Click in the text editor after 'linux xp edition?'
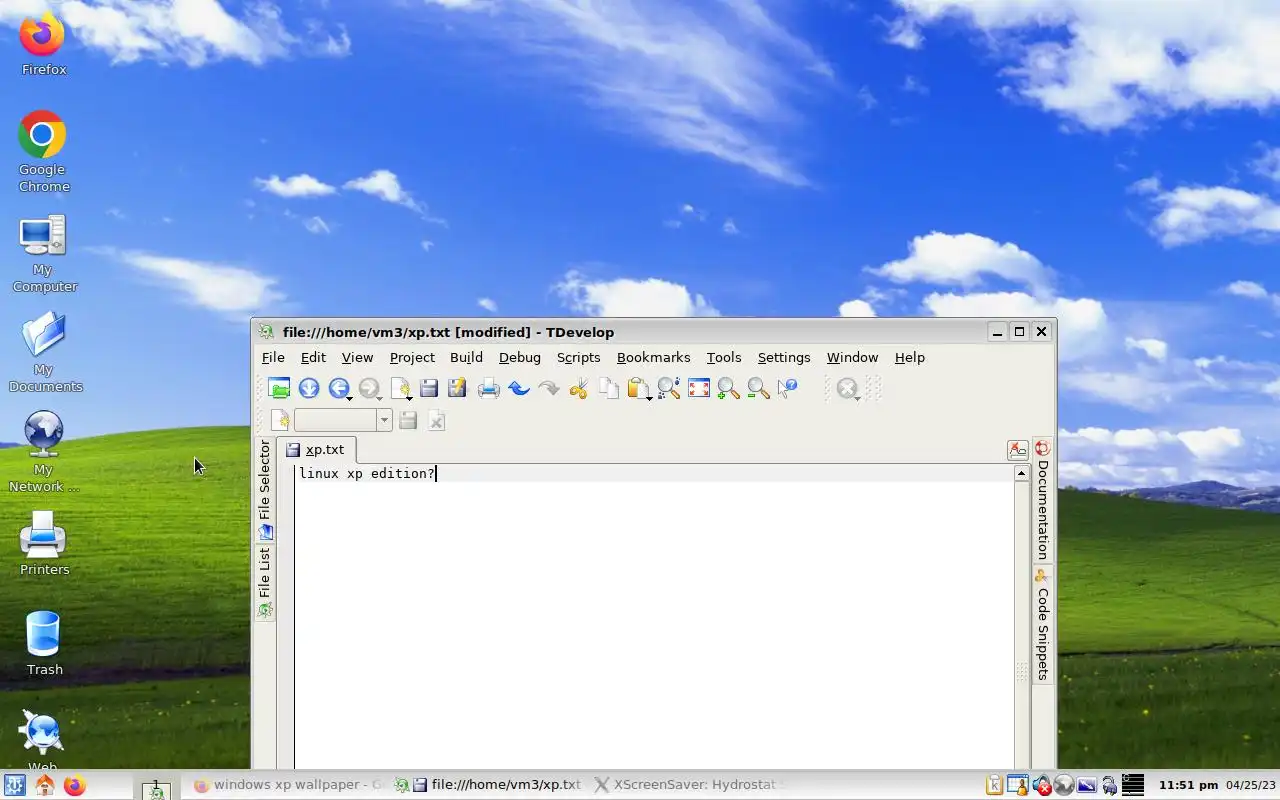This screenshot has height=800, width=1280. pyautogui.click(x=437, y=474)
